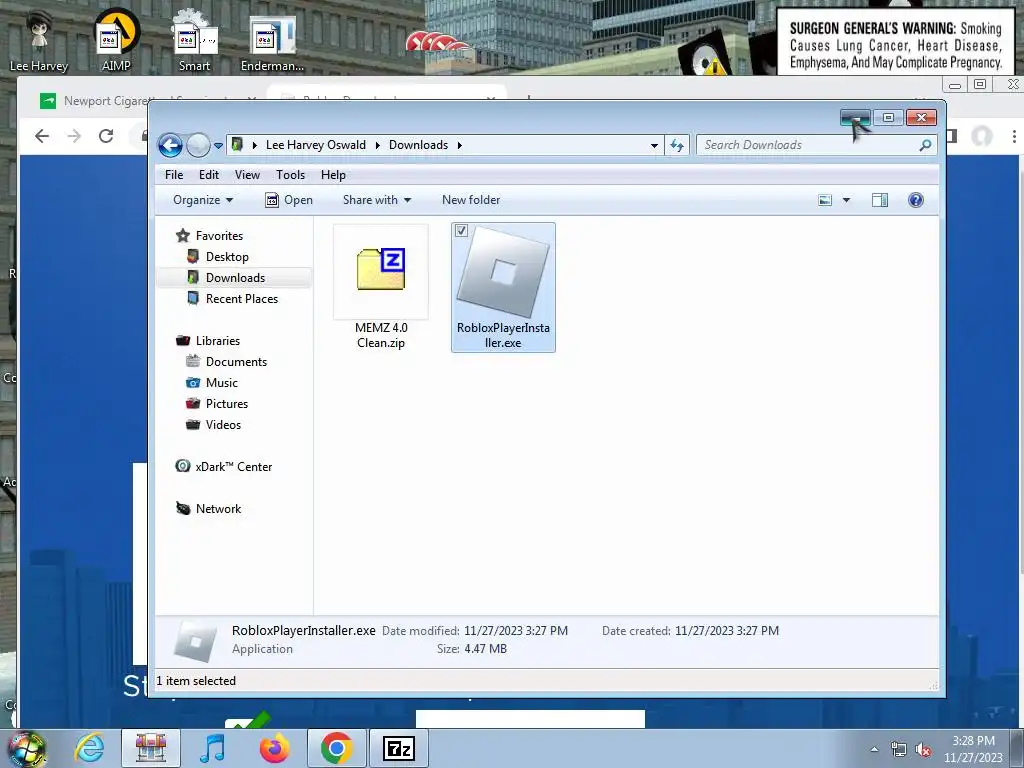Click the Windows Start orb
1024x768 pixels.
[25, 748]
